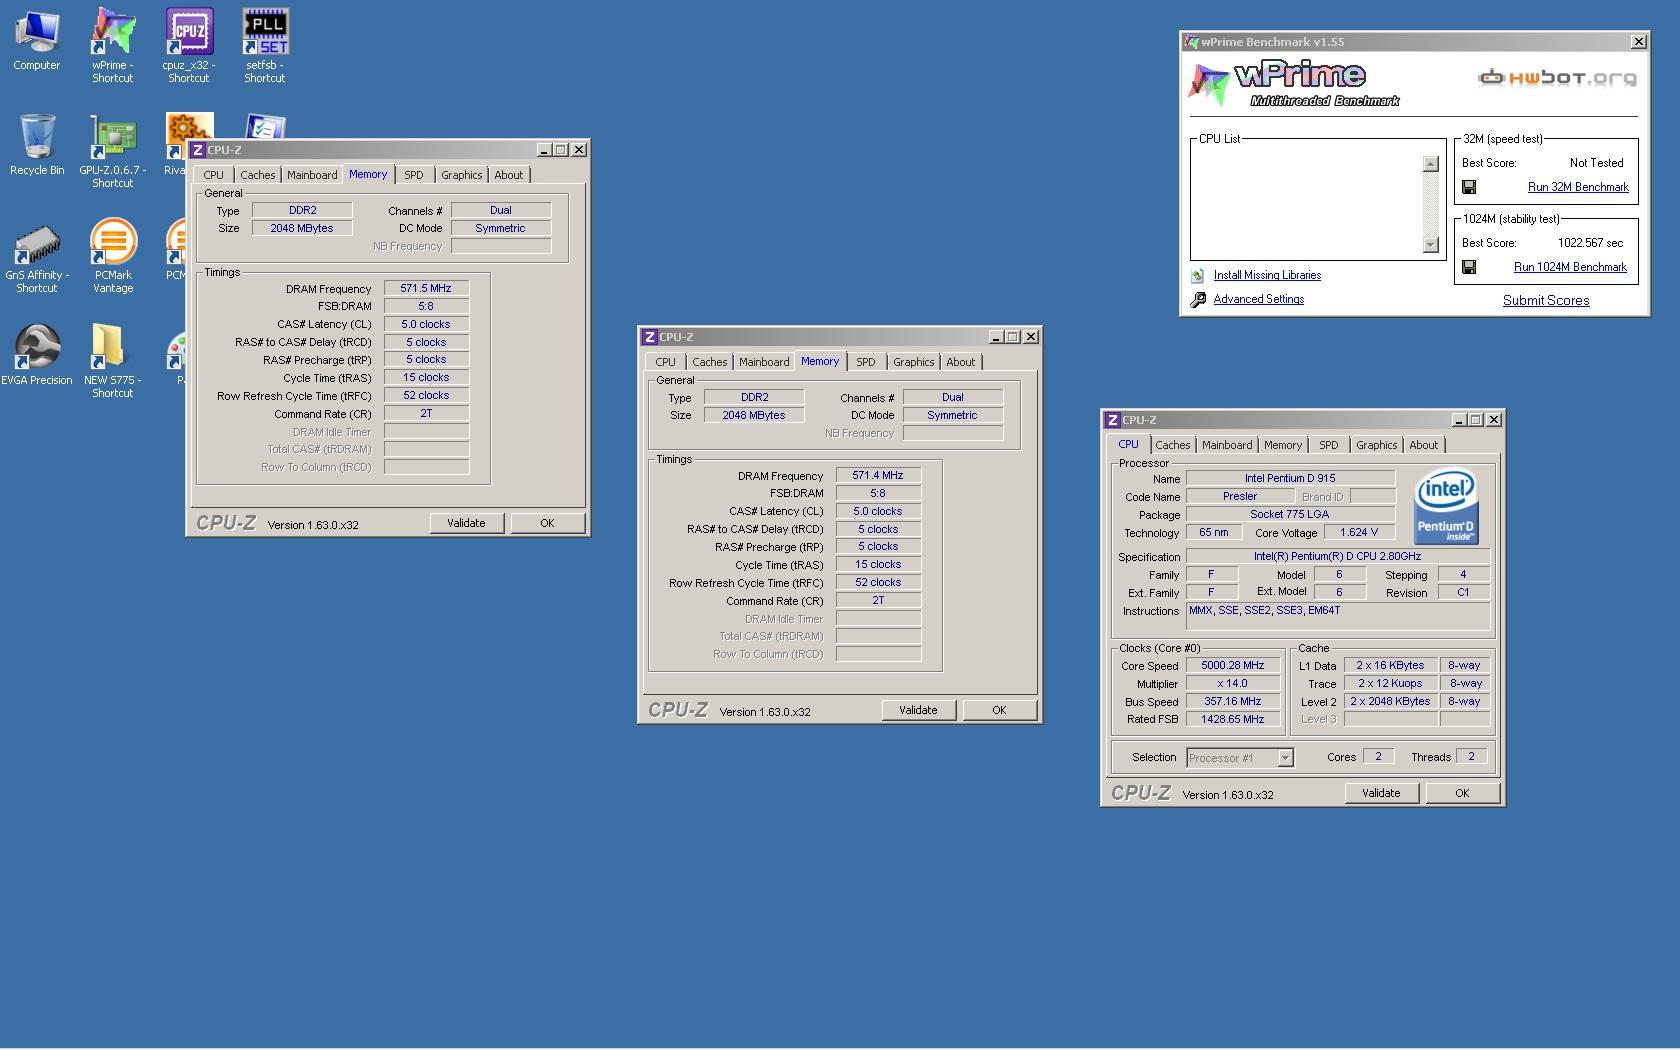The width and height of the screenshot is (1680, 1050).
Task: Click save icon next to Run 1024M Benchmark
Action: [x=1469, y=267]
